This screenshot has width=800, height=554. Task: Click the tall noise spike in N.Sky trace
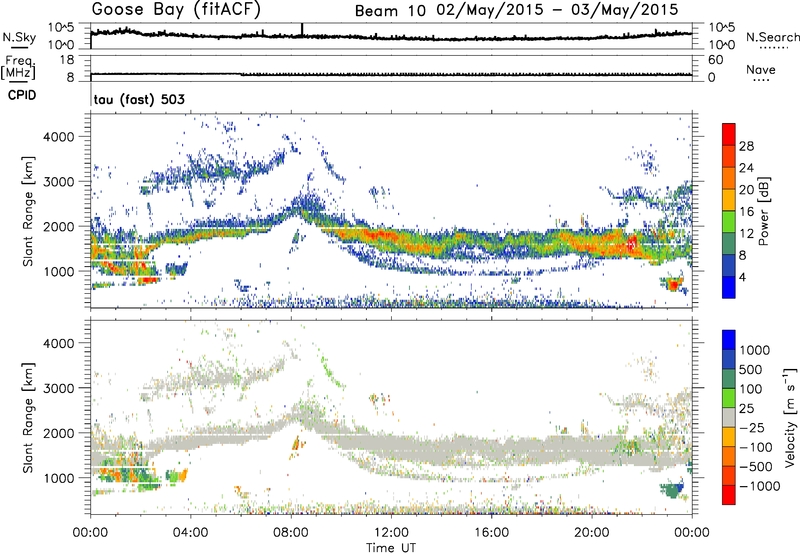[x=302, y=30]
